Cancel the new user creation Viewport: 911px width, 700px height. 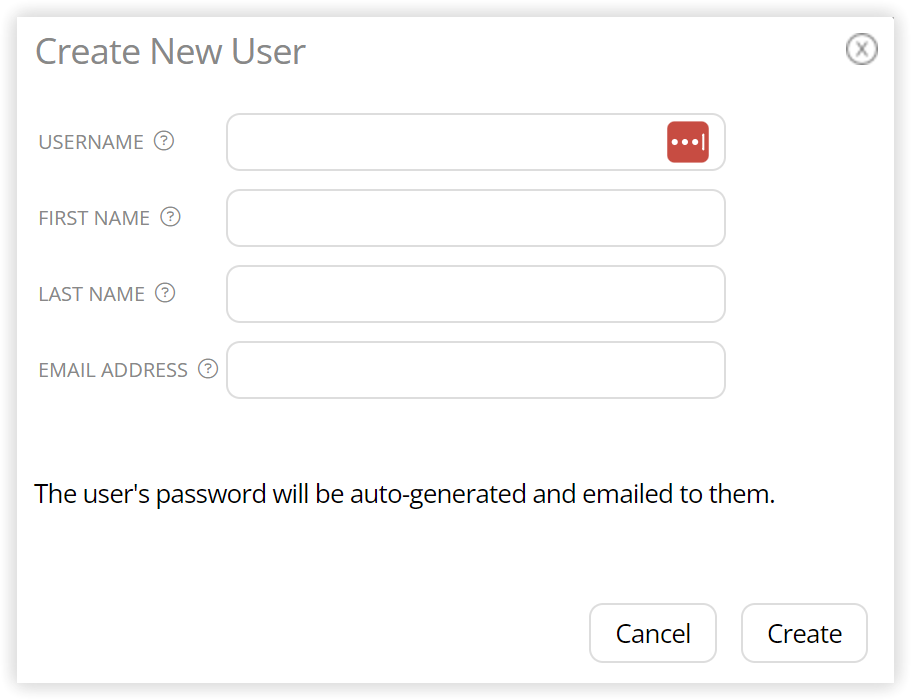(652, 633)
